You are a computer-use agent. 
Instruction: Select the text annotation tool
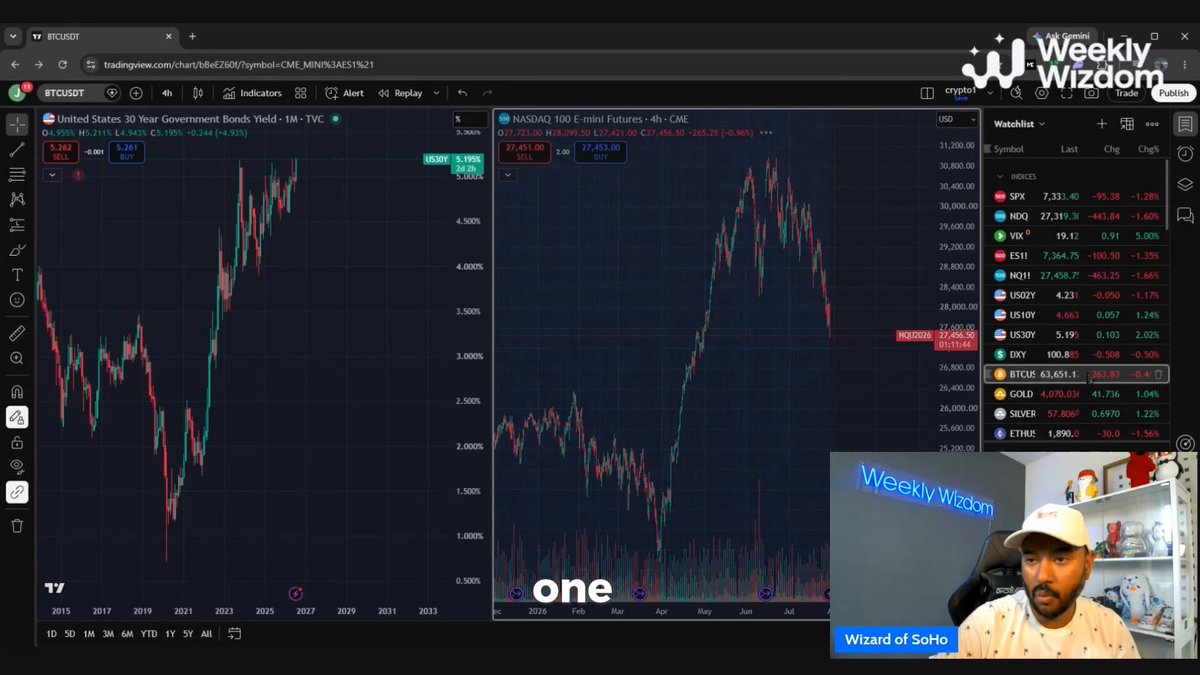pyautogui.click(x=17, y=275)
